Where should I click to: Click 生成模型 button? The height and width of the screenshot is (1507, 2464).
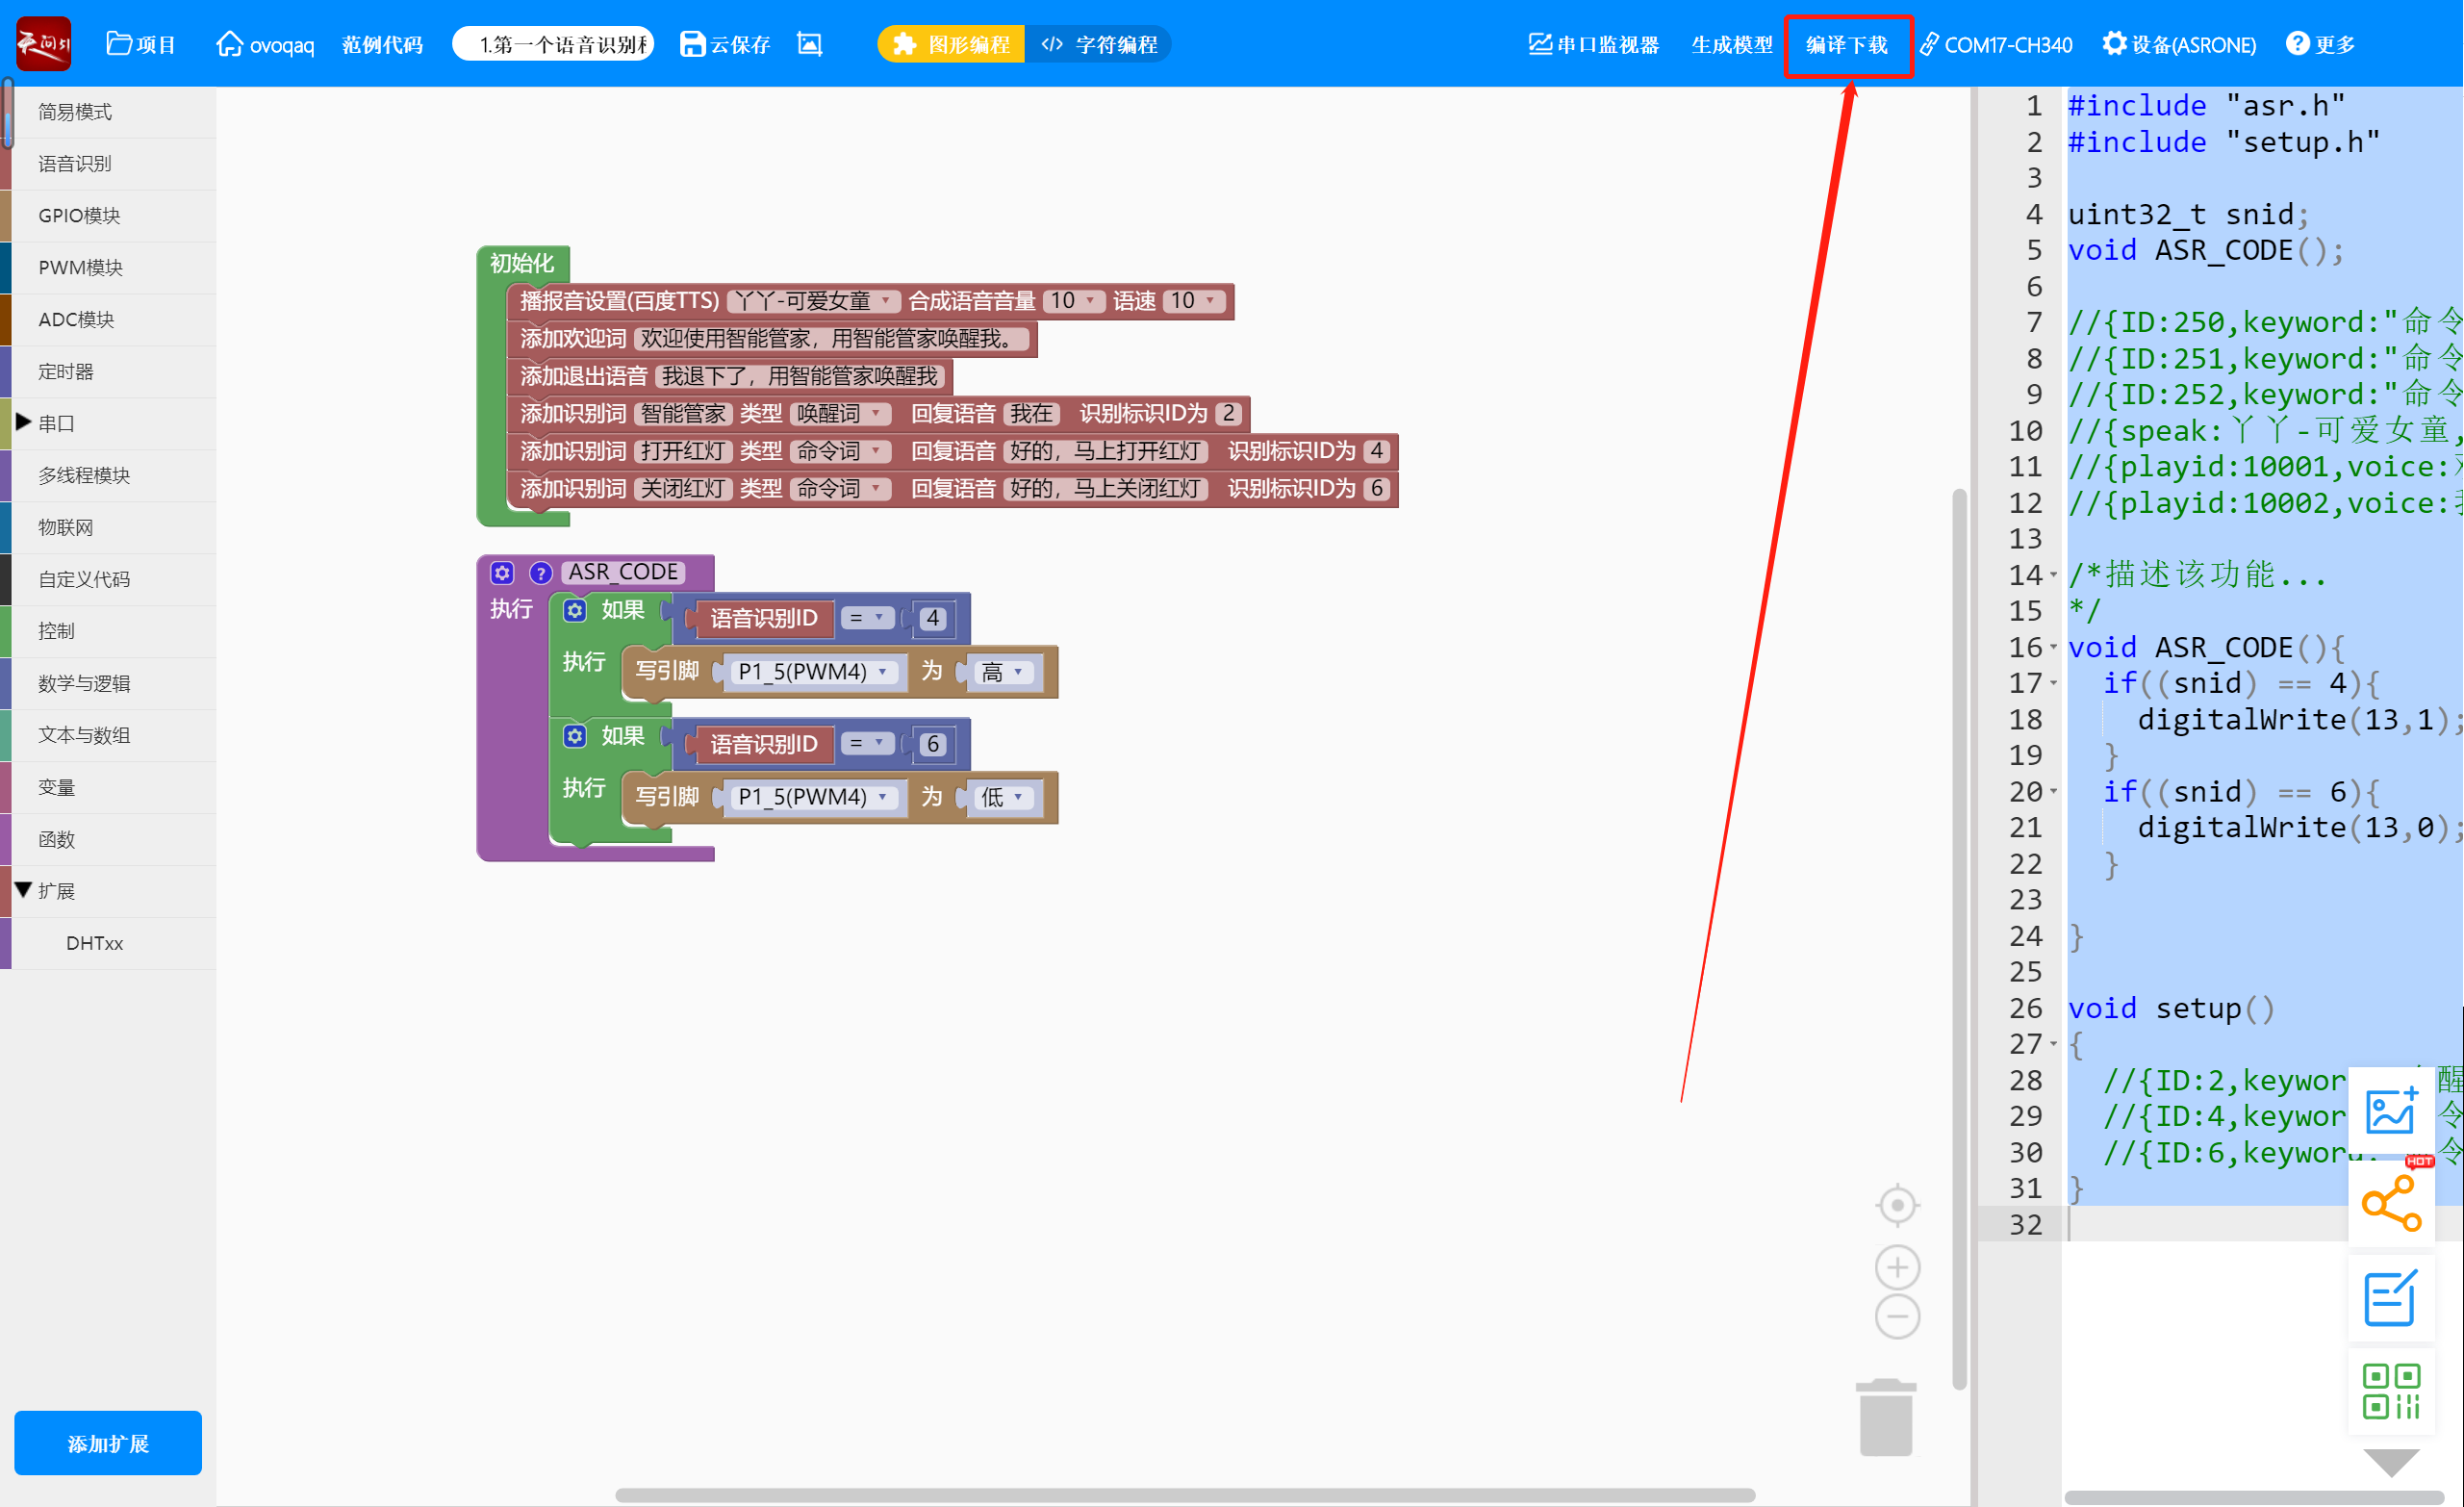pyautogui.click(x=1732, y=44)
